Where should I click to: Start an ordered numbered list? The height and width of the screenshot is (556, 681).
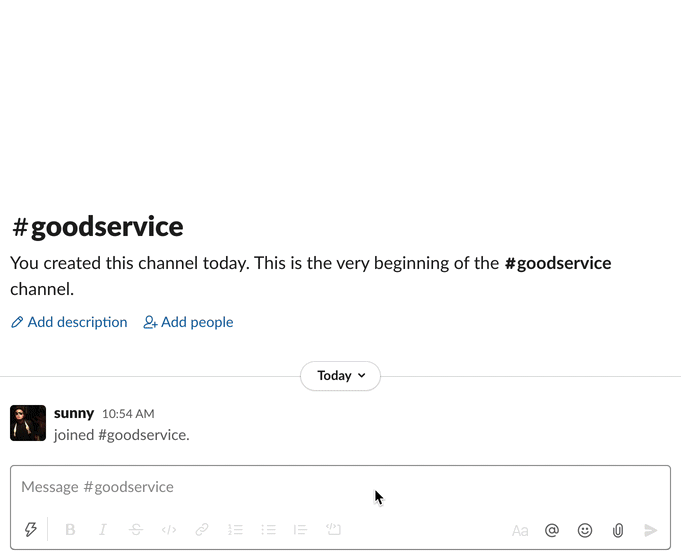[235, 530]
